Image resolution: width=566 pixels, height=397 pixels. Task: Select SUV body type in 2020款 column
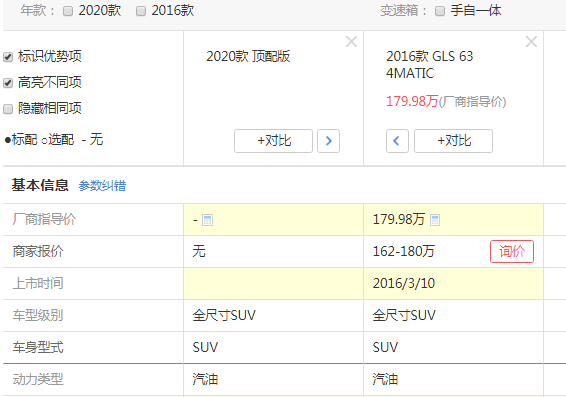click(205, 347)
